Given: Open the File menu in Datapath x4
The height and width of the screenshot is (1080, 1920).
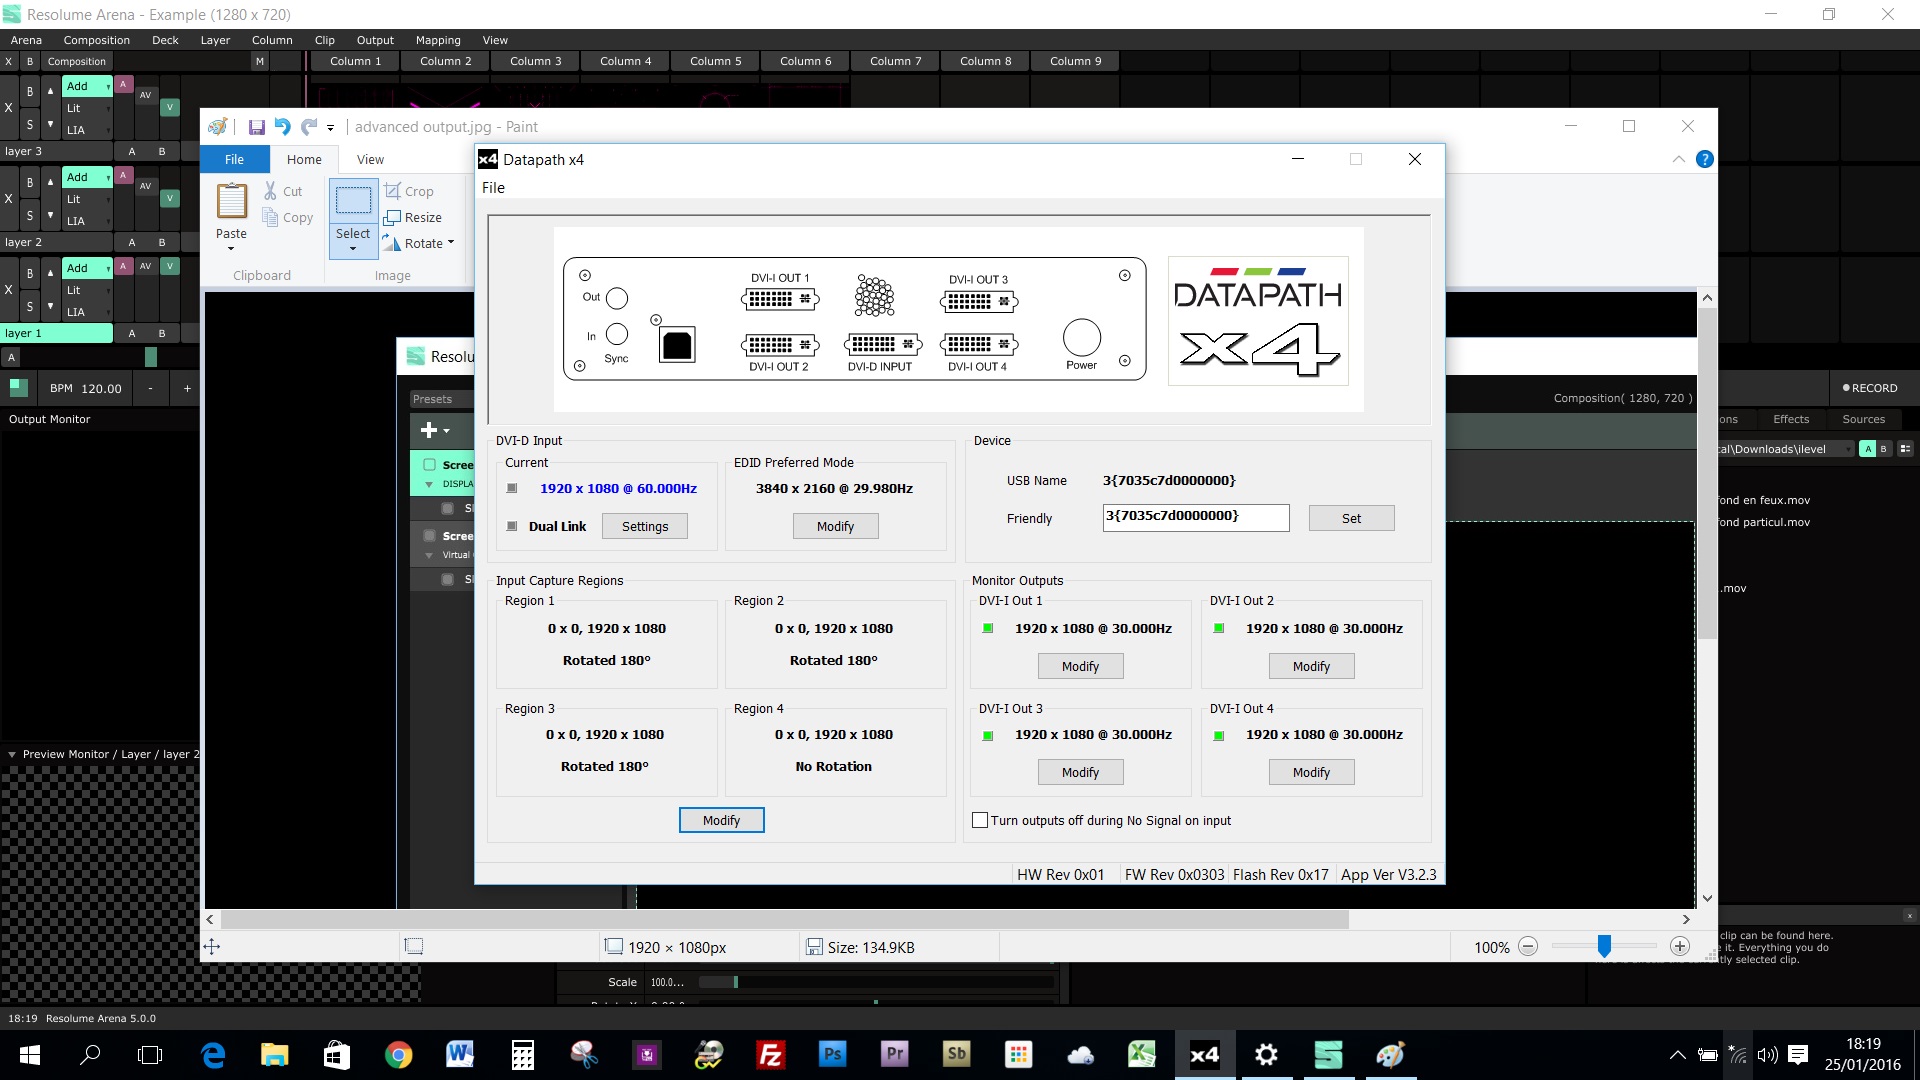Looking at the screenshot, I should point(493,188).
